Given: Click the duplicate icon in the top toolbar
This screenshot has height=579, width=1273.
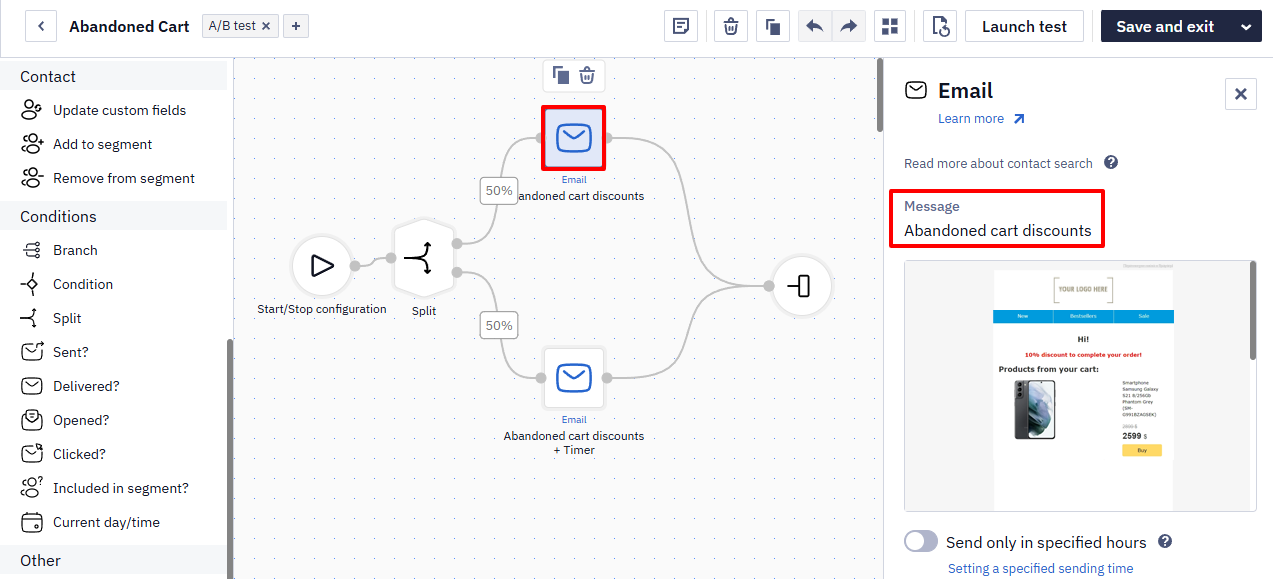Looking at the screenshot, I should tap(773, 26).
